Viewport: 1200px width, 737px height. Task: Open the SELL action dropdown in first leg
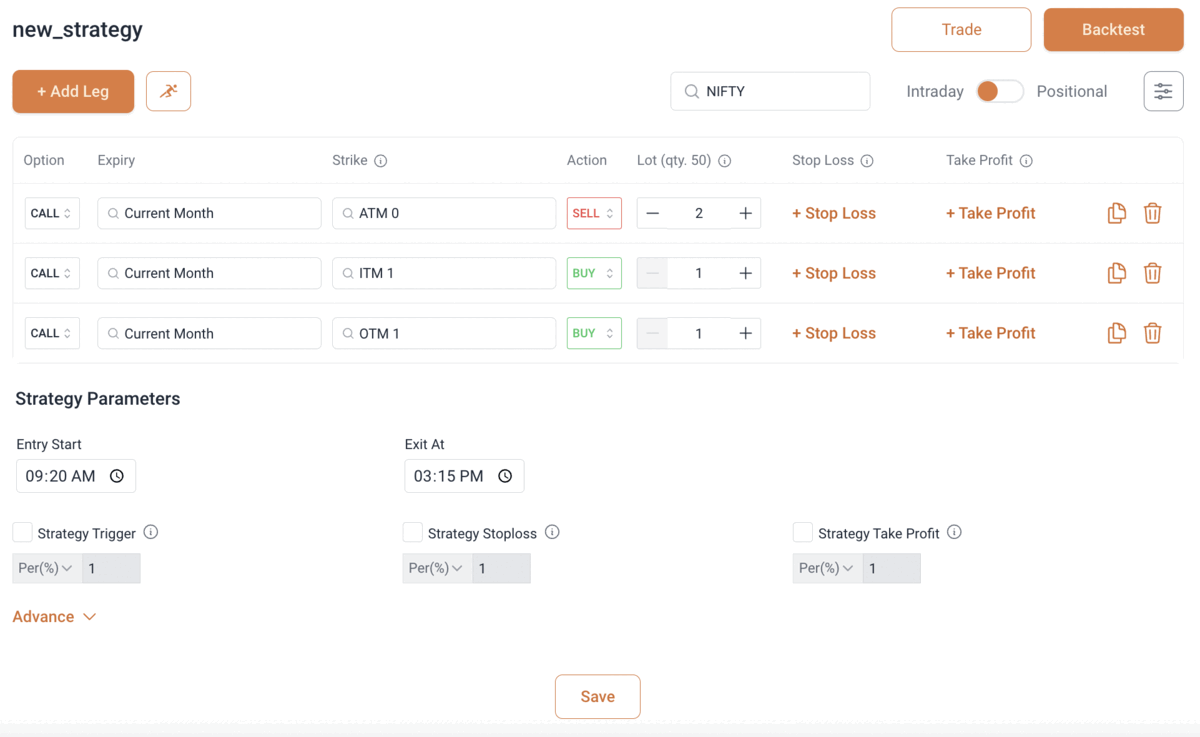tap(594, 213)
